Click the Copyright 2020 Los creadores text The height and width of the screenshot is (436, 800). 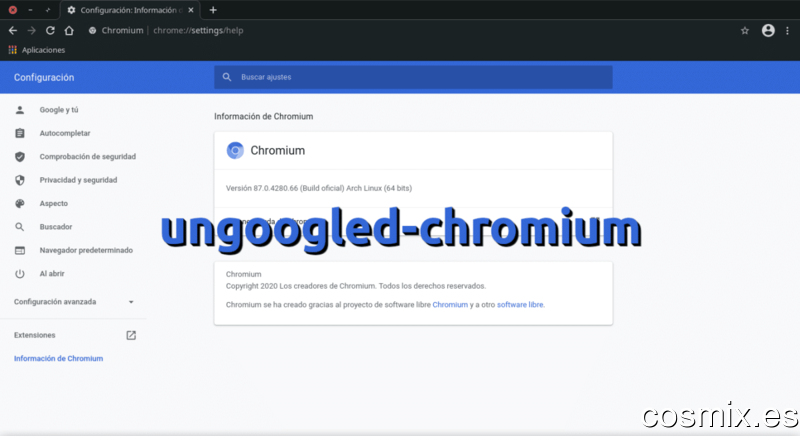coord(356,286)
